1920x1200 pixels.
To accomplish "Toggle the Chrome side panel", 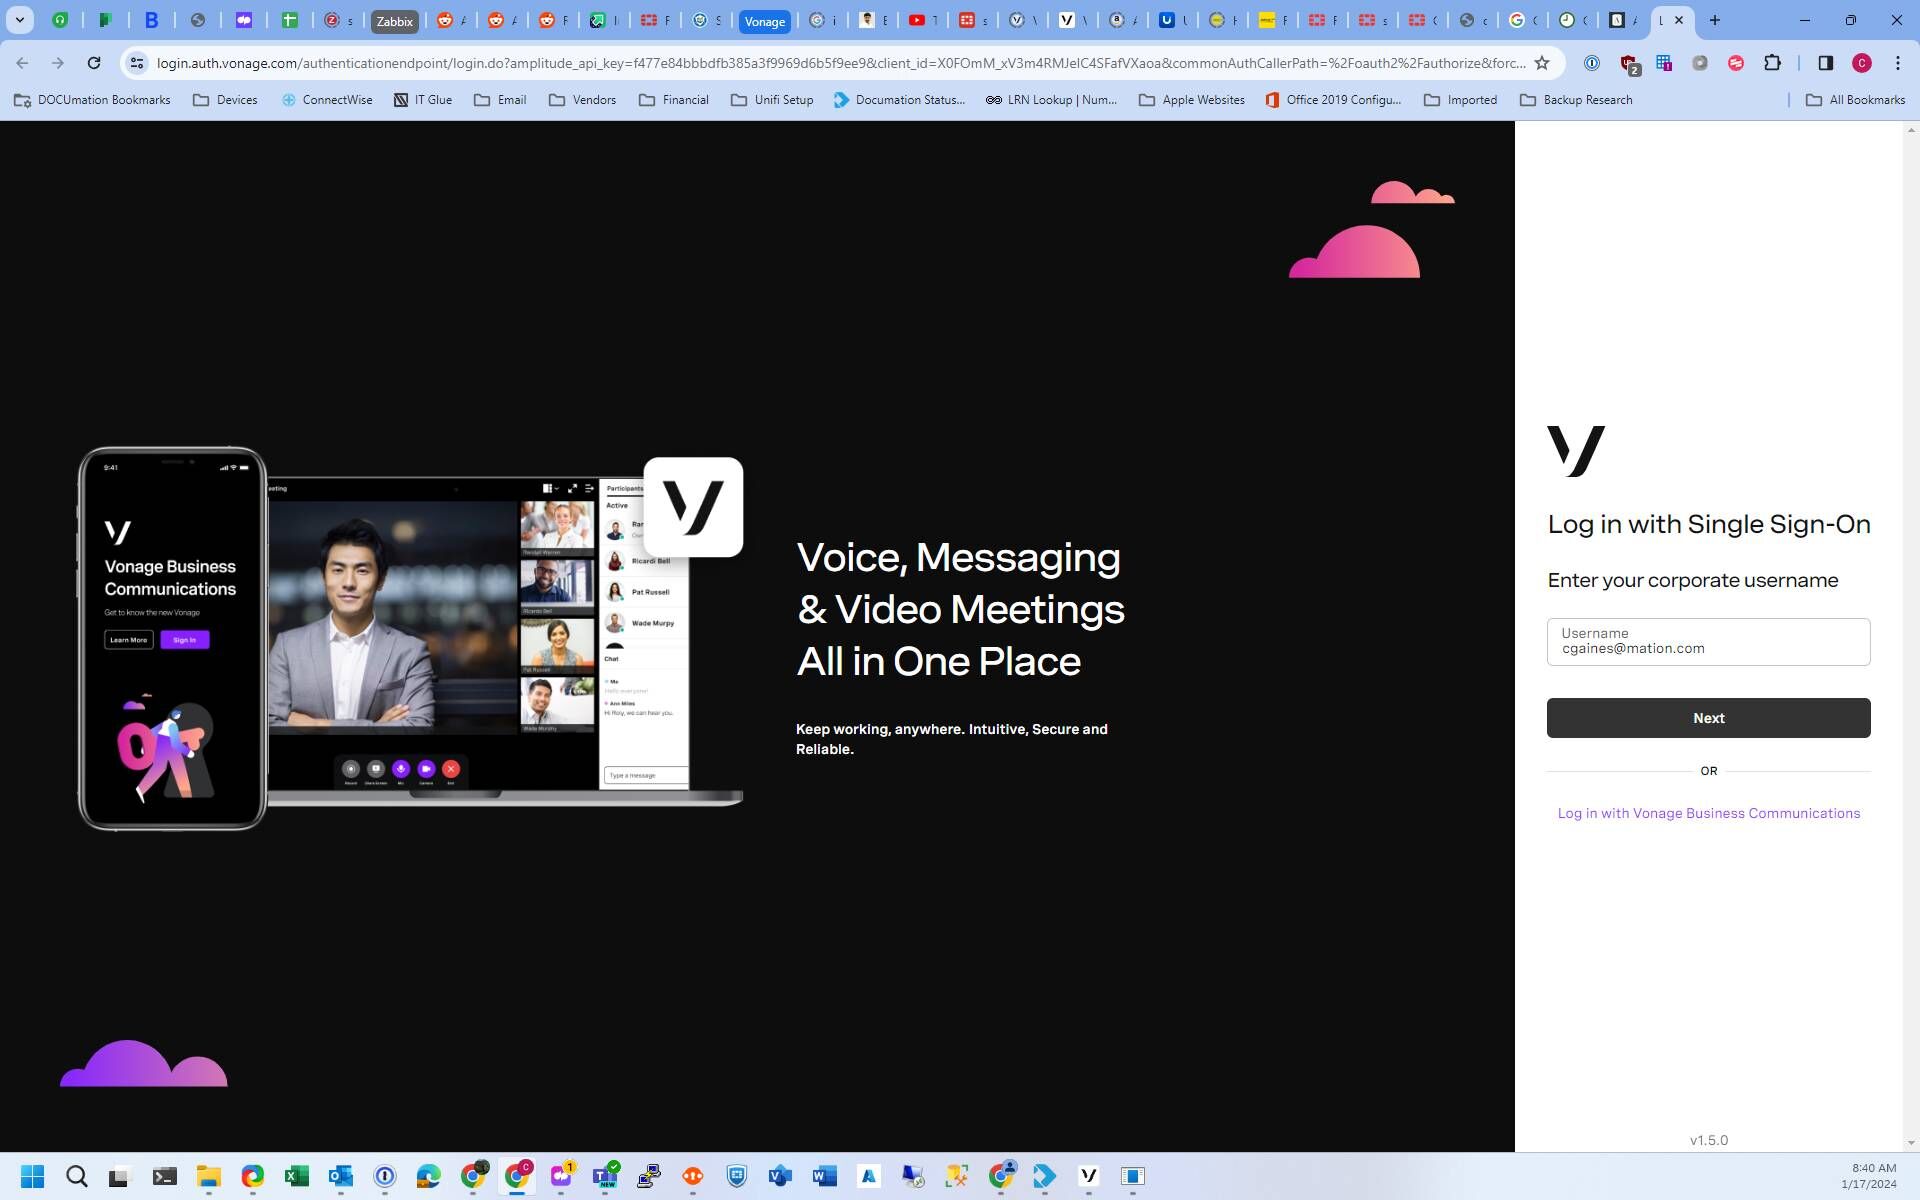I will coord(1825,63).
